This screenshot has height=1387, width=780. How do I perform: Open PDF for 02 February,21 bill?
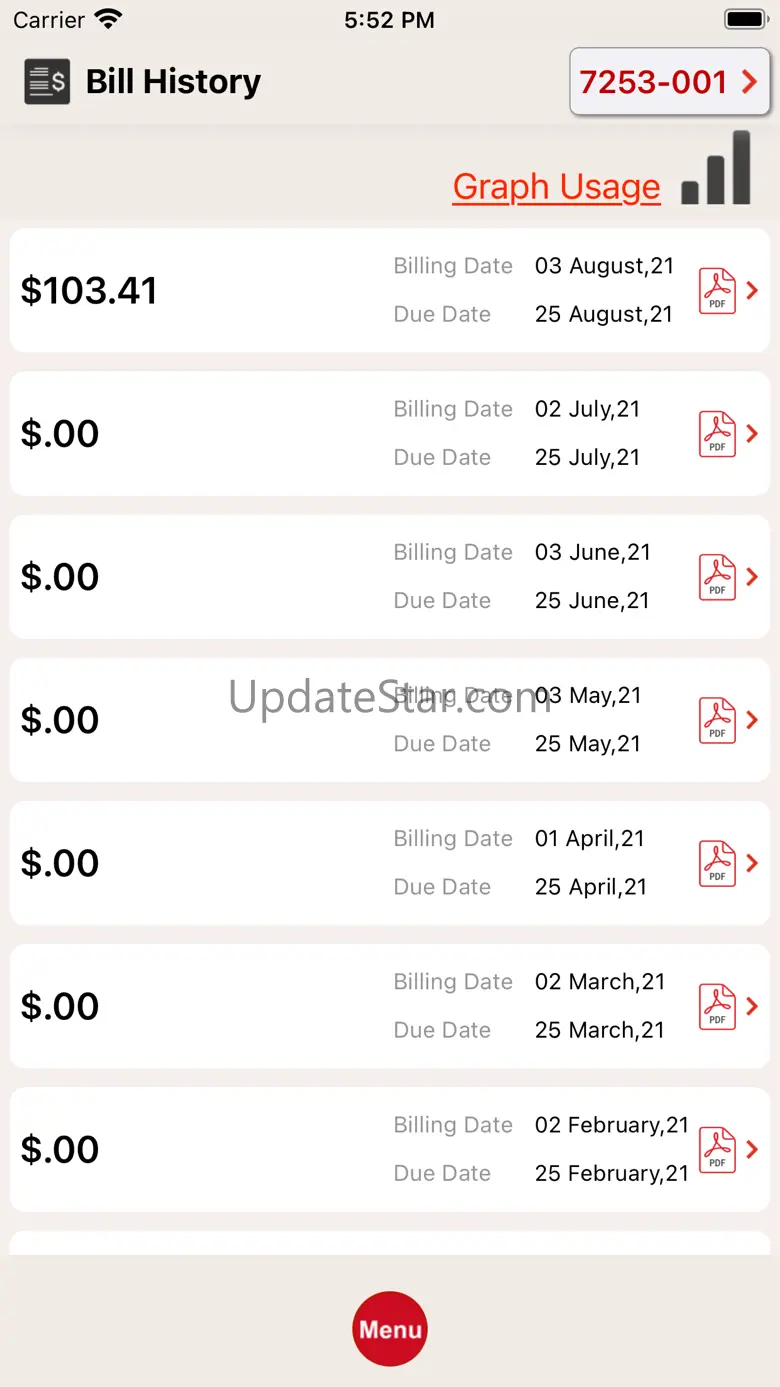(x=717, y=1149)
